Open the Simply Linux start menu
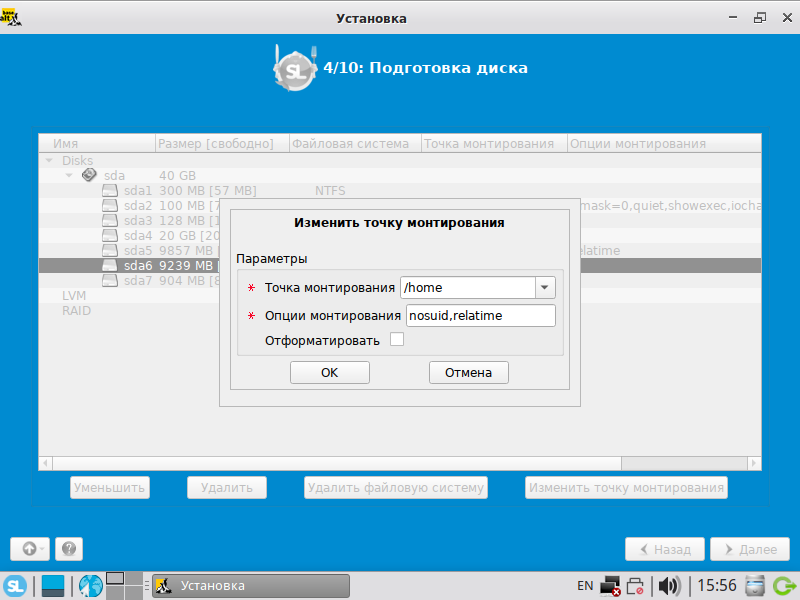Image resolution: width=800 pixels, height=600 pixels. click(x=15, y=586)
